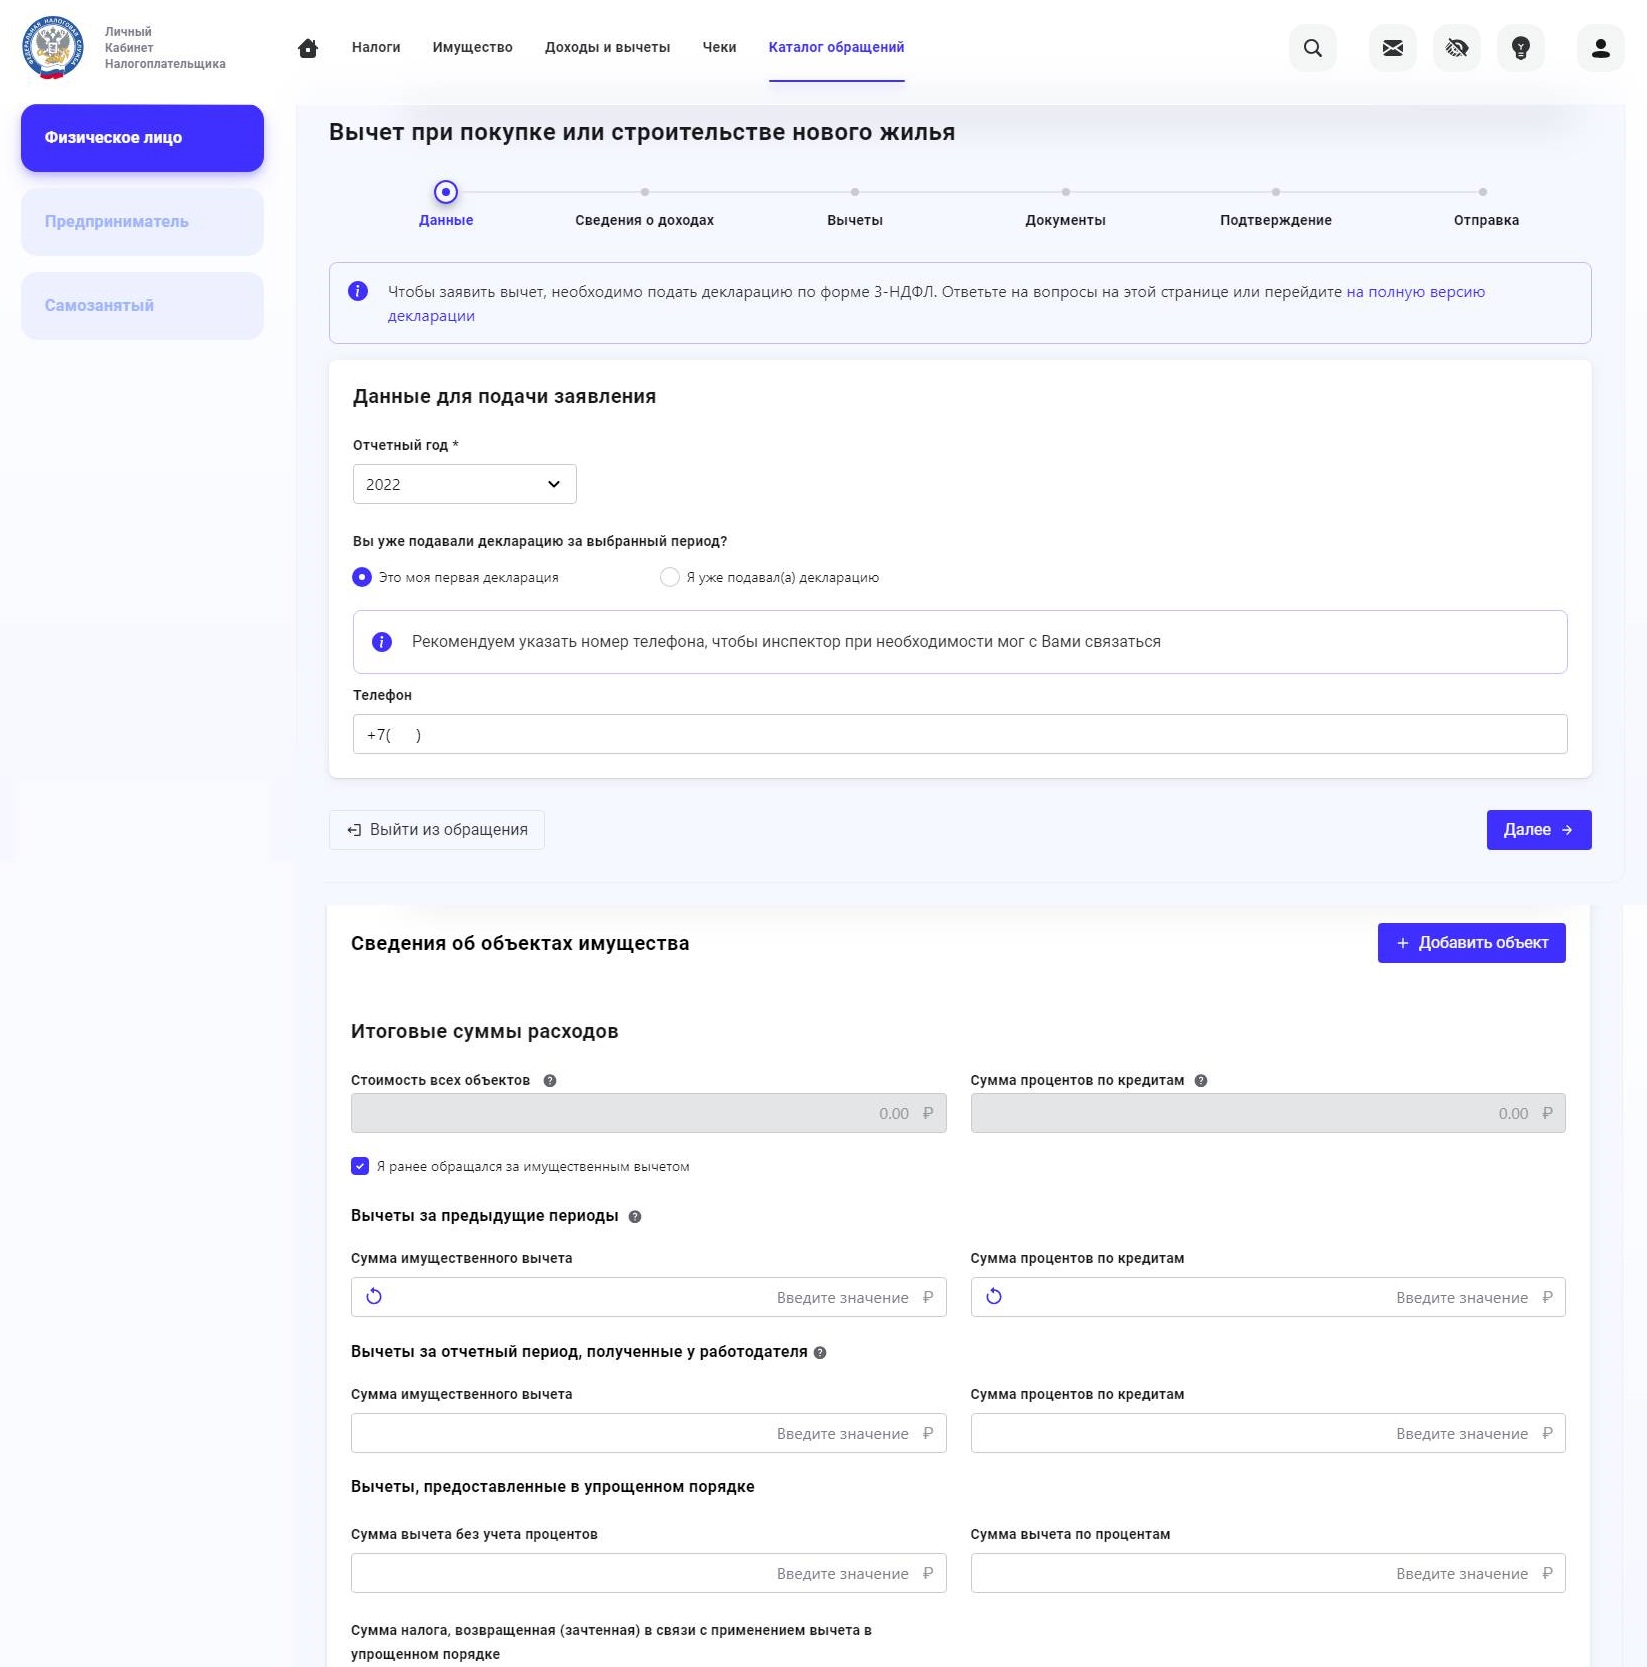Screen dimensions: 1647x1667
Task: Toggle the crossed-out eye accessibility icon
Action: 1456,48
